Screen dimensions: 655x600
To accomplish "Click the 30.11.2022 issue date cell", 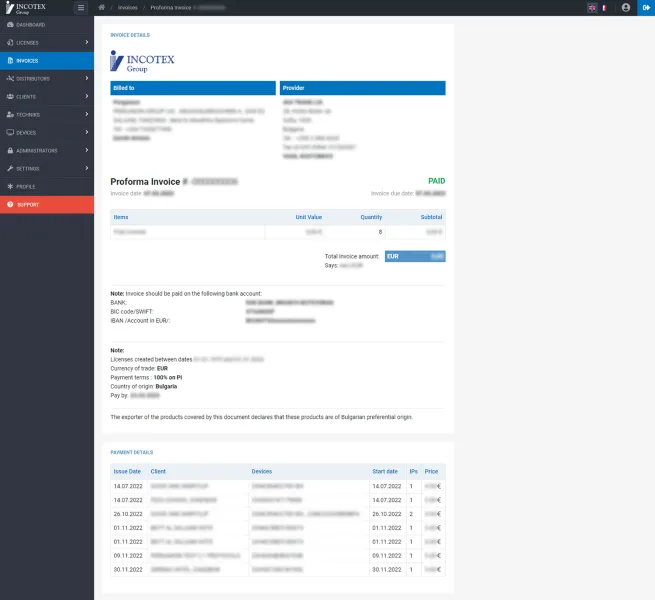I will (128, 569).
